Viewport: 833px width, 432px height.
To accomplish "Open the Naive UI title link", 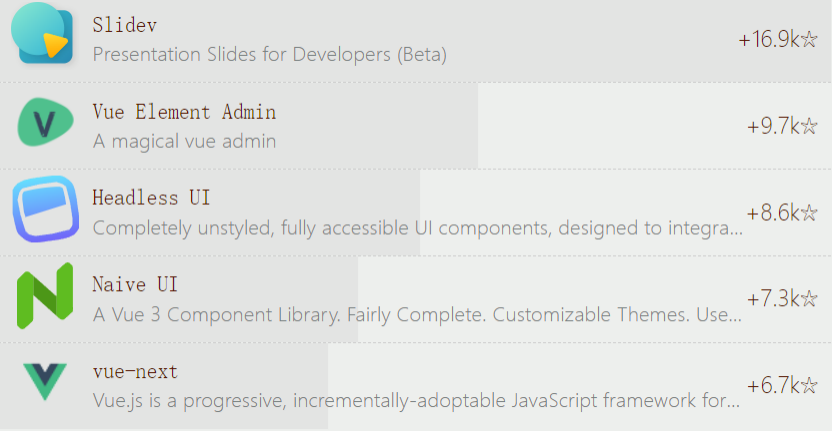I will [x=135, y=284].
